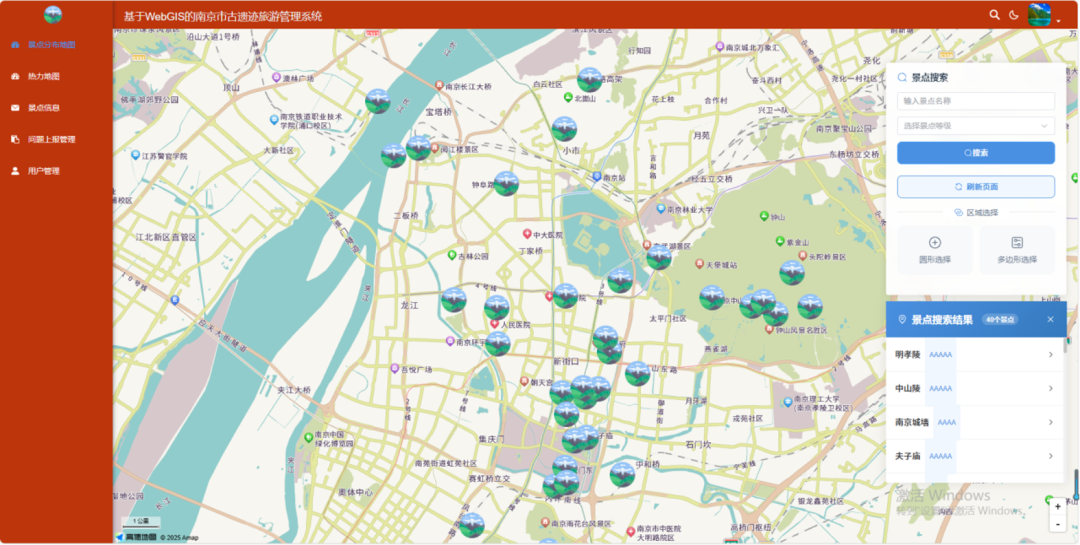1080x545 pixels.
Task: Expand the chevron on the 夫子庙 row
Action: tap(1050, 456)
